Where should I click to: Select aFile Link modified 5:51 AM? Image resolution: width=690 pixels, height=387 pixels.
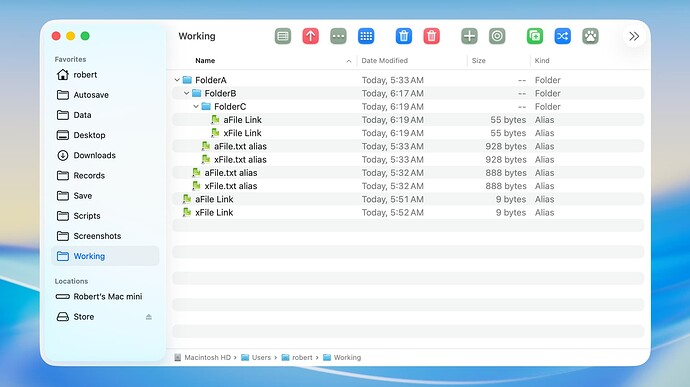(408, 199)
